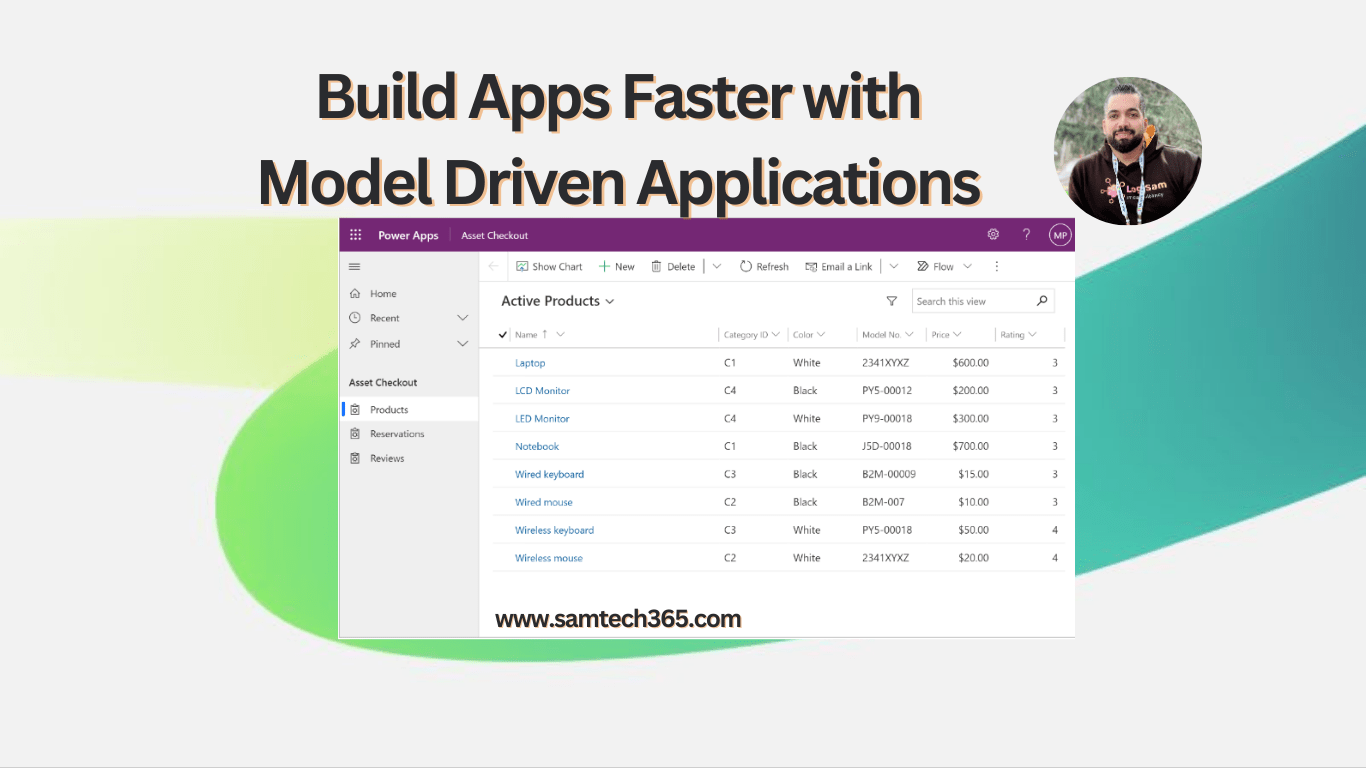Open the Flow menu
1366x768 pixels.
tap(944, 267)
